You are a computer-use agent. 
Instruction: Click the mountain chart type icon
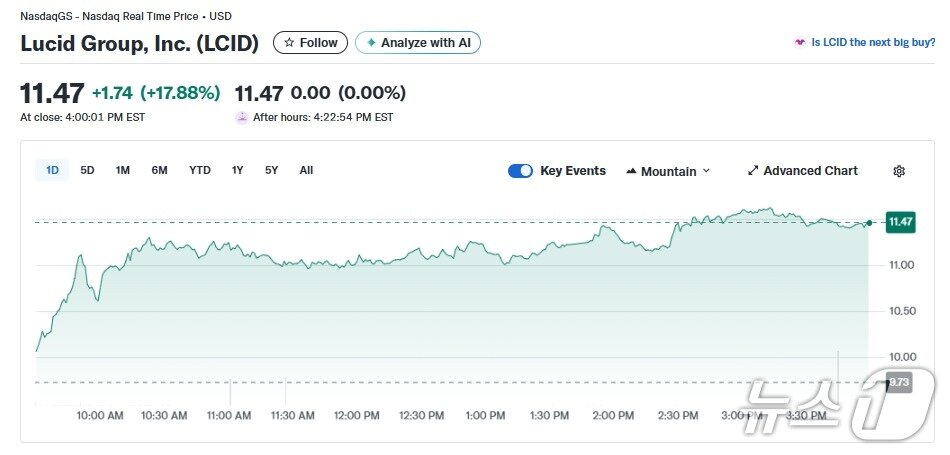point(631,171)
